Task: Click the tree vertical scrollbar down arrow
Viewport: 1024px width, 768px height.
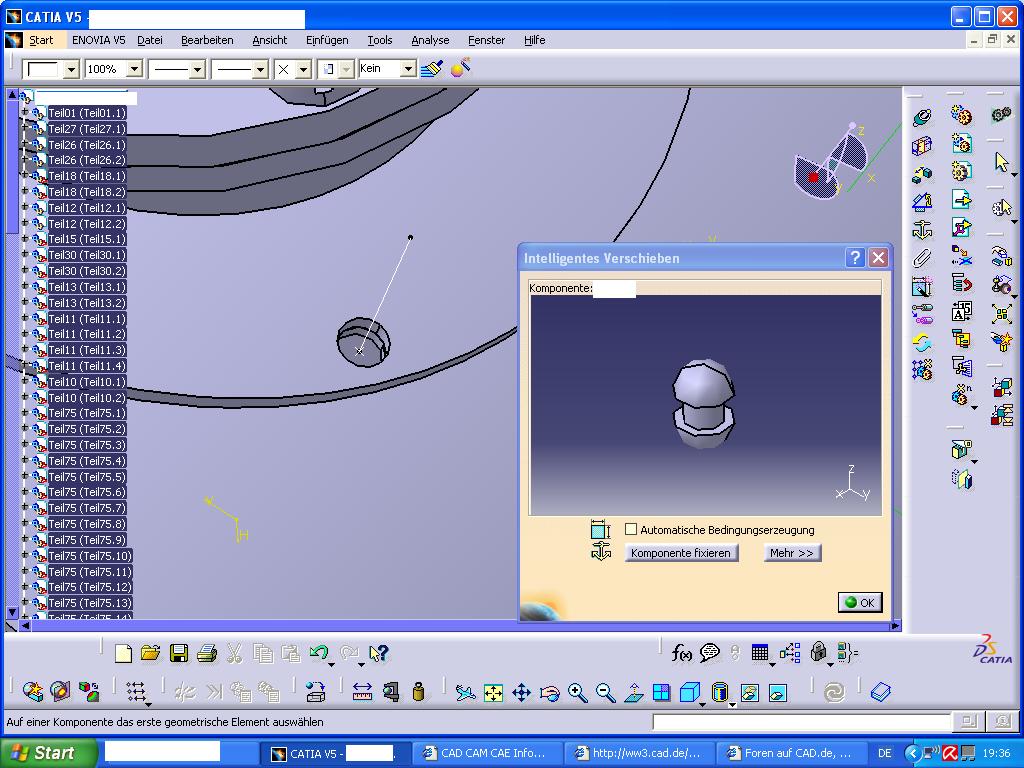Action: click(x=12, y=612)
